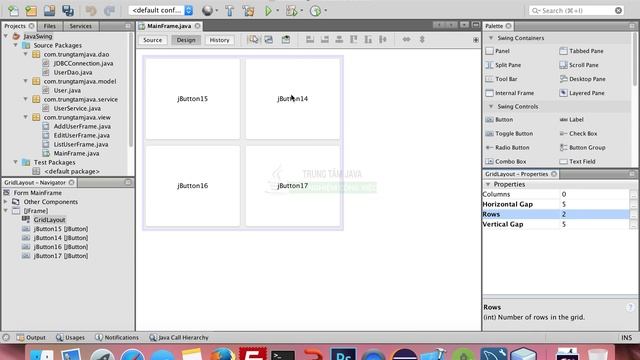Click the Save All toolbar icon
640x360 pixels.
click(68, 11)
